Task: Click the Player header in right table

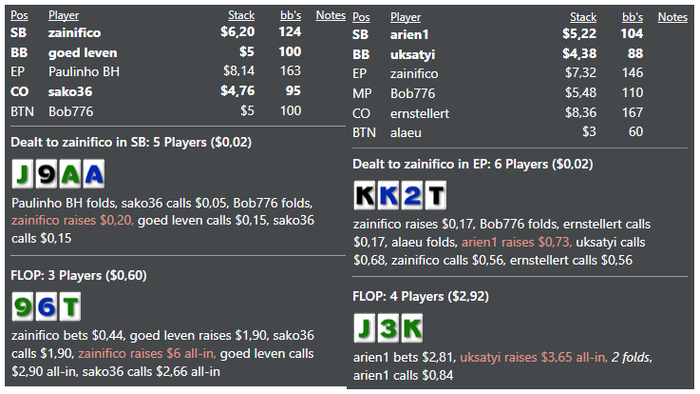Action: [405, 17]
